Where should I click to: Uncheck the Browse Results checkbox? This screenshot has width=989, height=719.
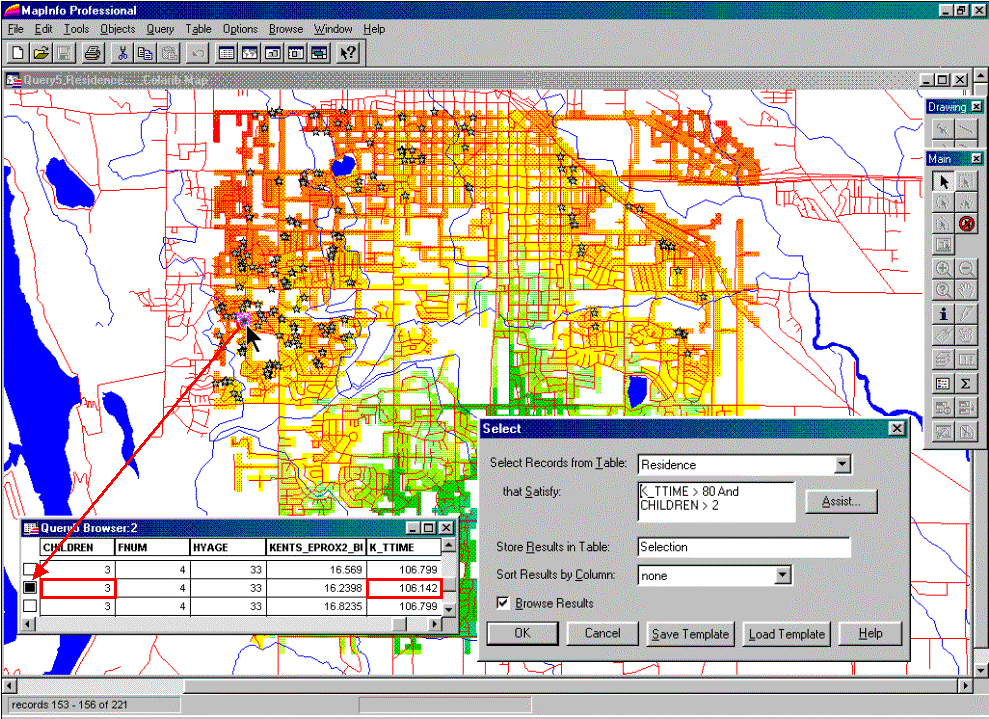tap(503, 603)
